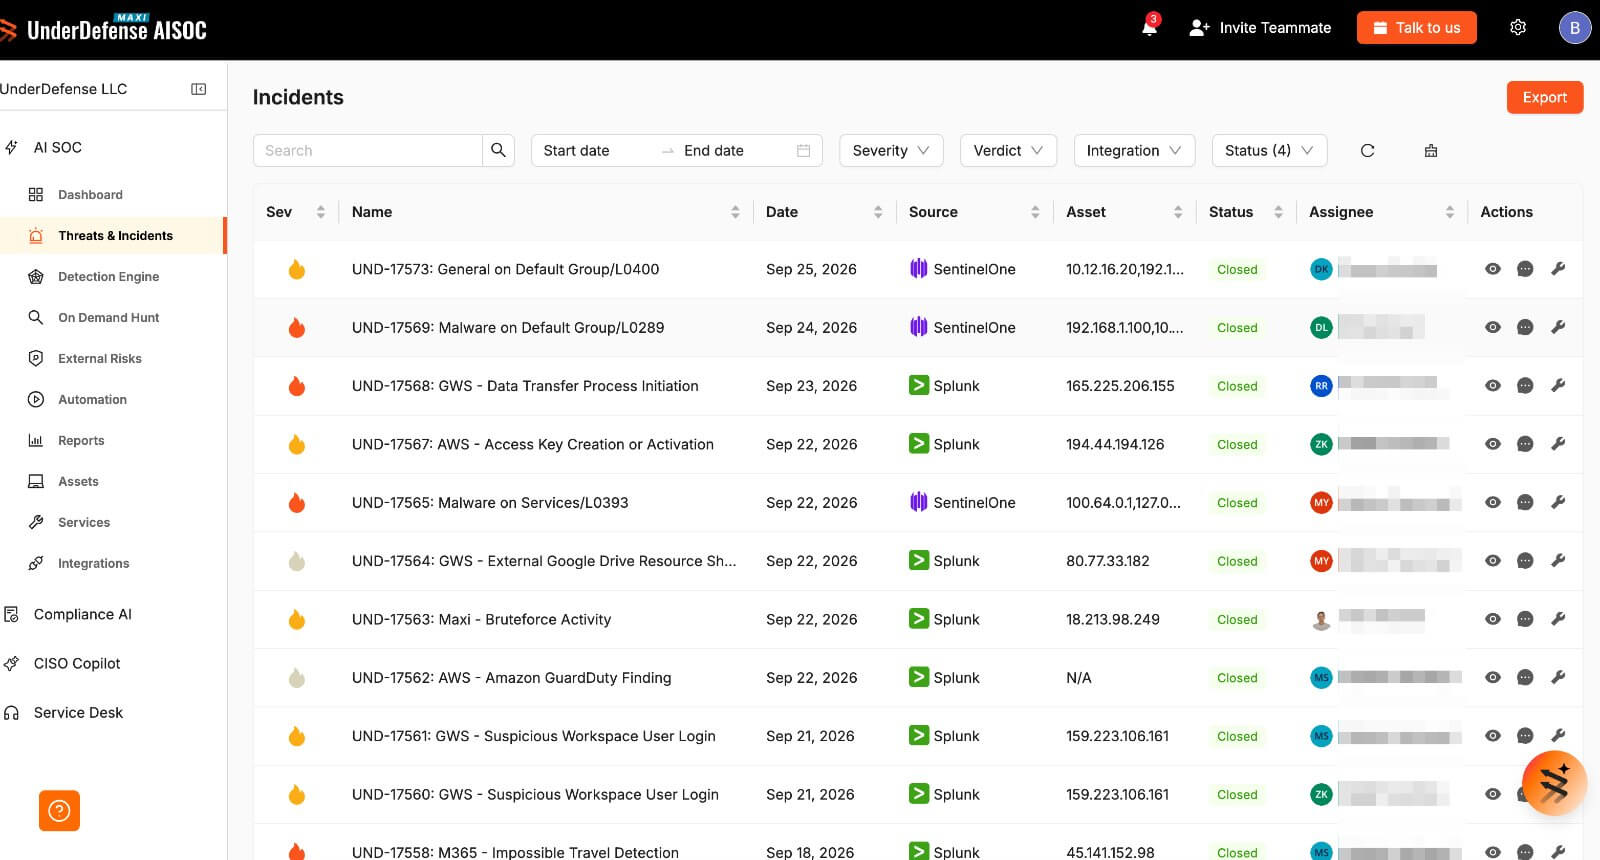Click the severity flame of UND-17569

(297, 327)
